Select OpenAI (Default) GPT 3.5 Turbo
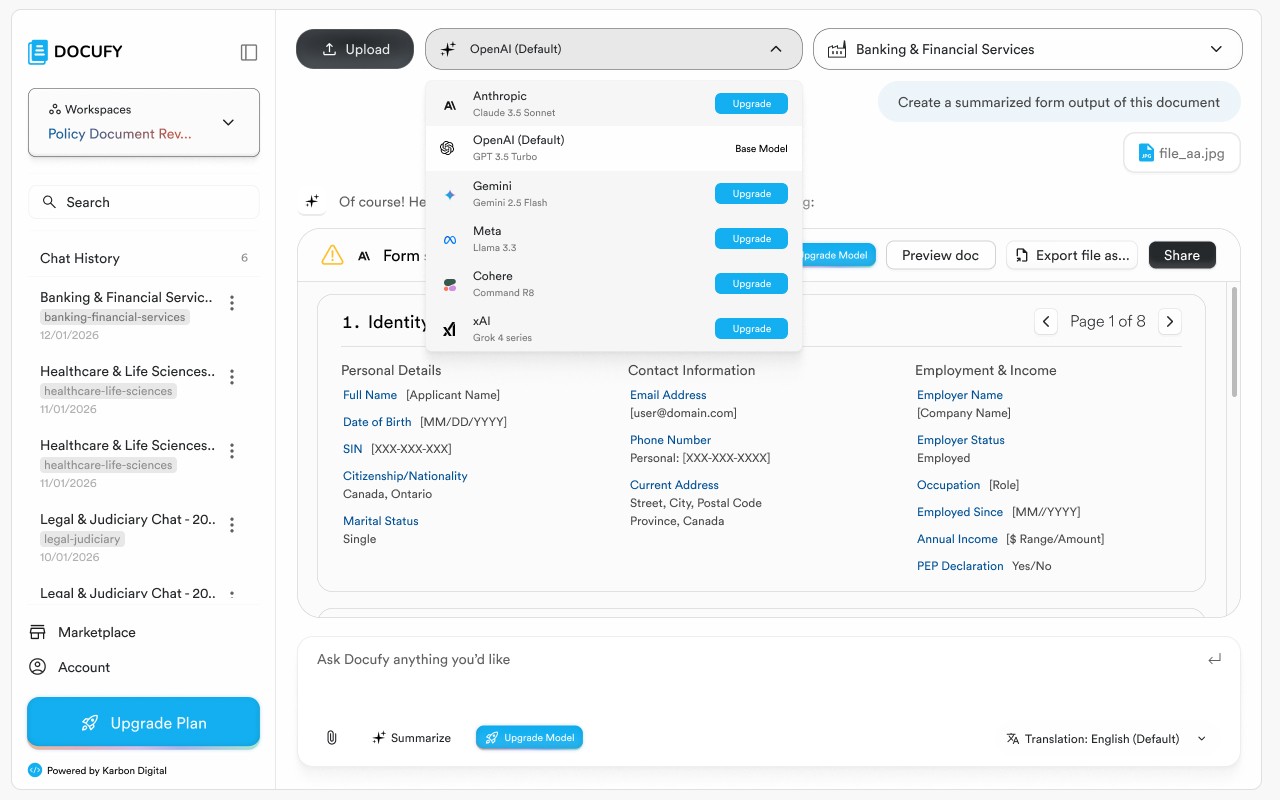This screenshot has height=800, width=1280. tap(614, 148)
